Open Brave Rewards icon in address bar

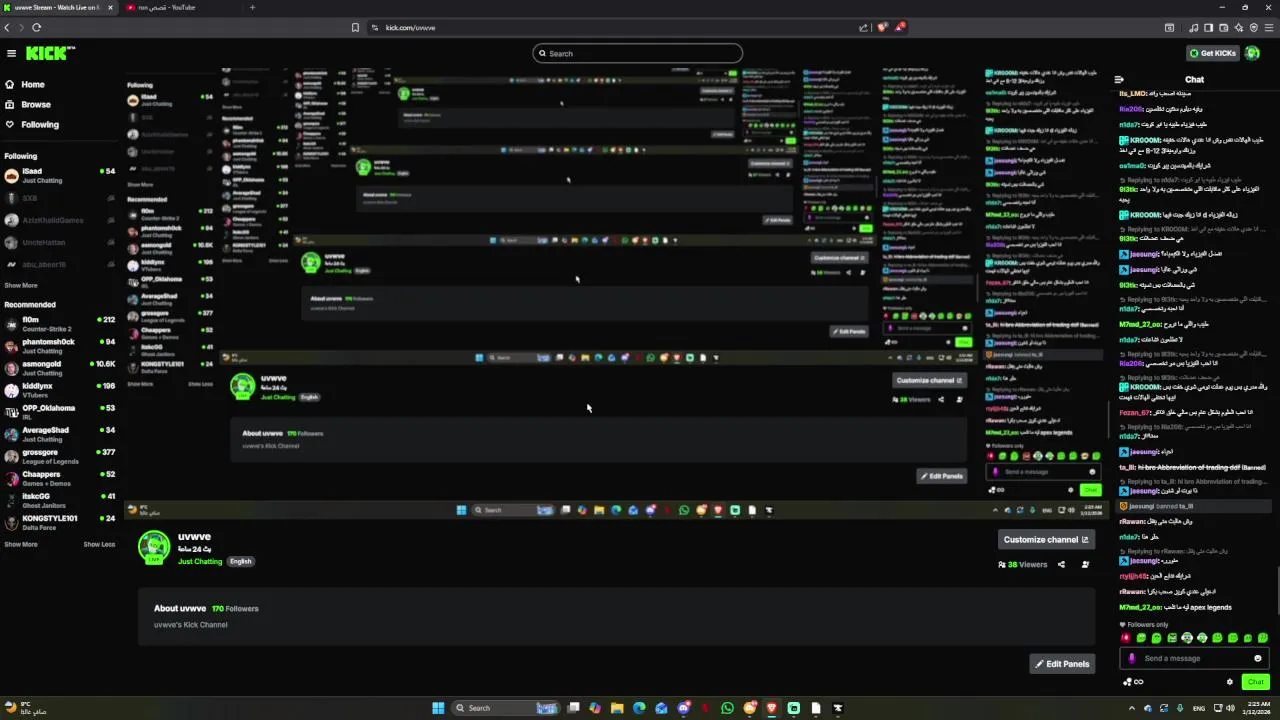point(900,27)
